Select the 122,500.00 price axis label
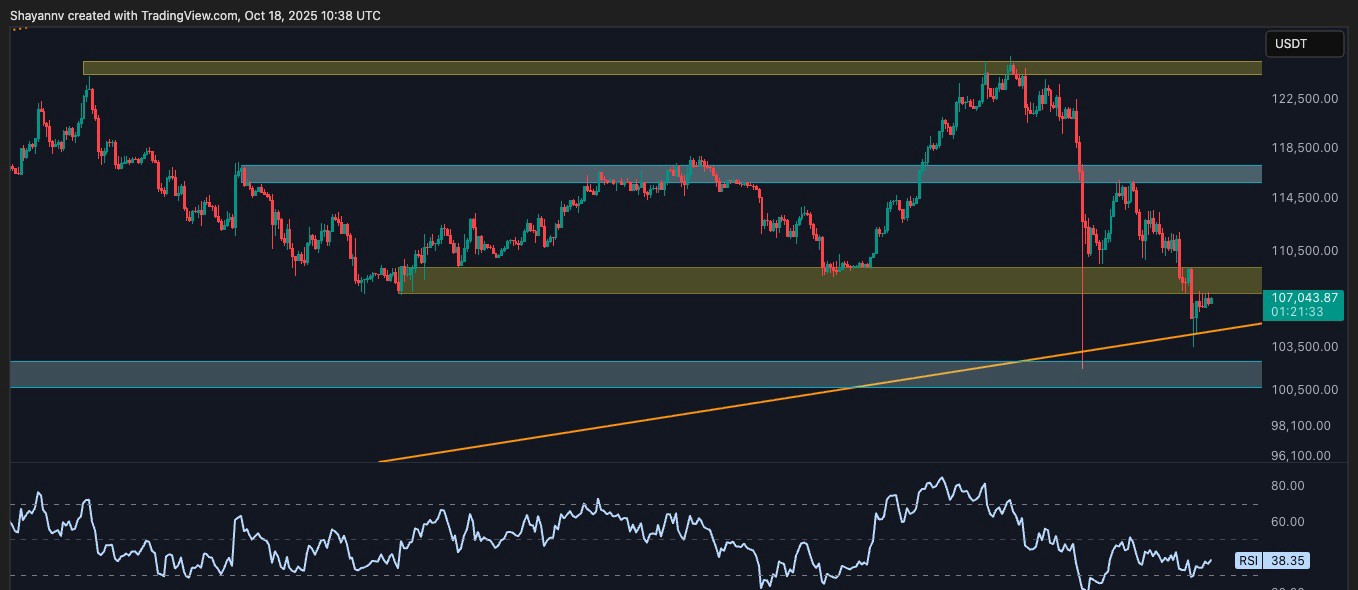The image size is (1358, 590). [1305, 98]
